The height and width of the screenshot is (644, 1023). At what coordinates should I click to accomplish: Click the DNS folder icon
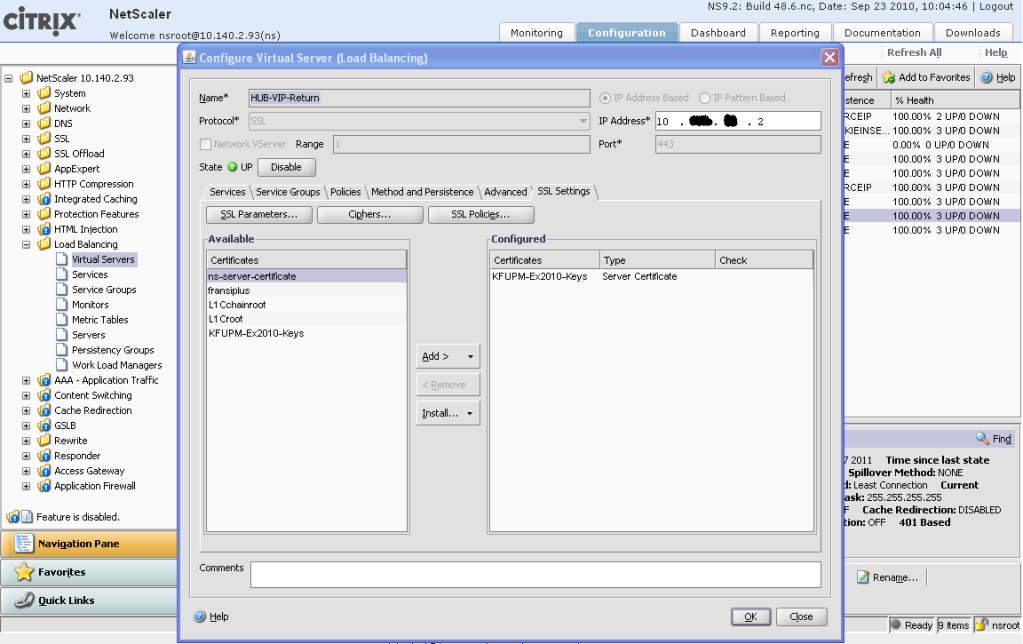[44, 123]
